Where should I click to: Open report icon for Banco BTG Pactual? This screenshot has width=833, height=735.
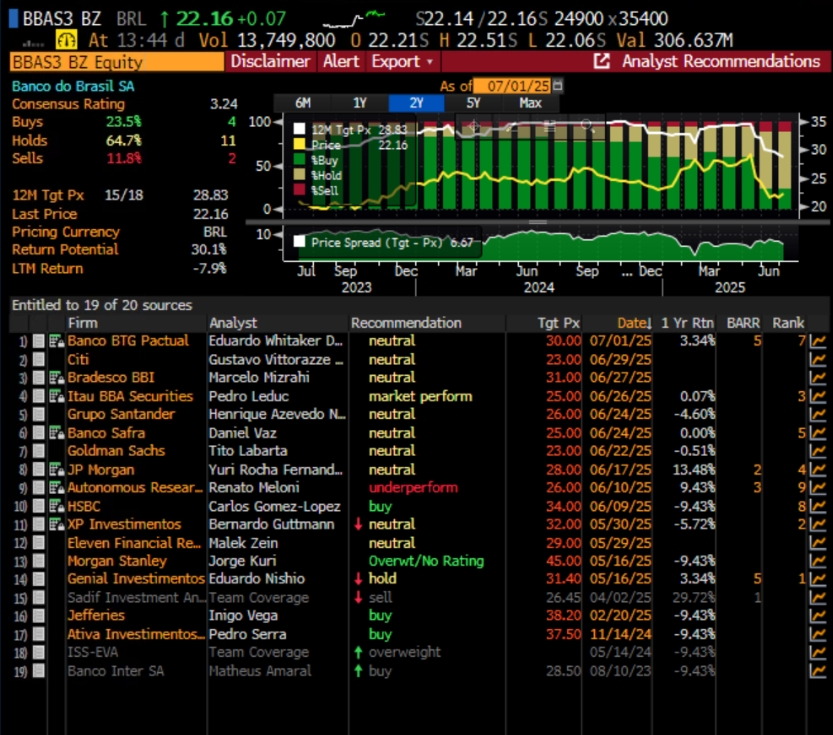coord(56,341)
